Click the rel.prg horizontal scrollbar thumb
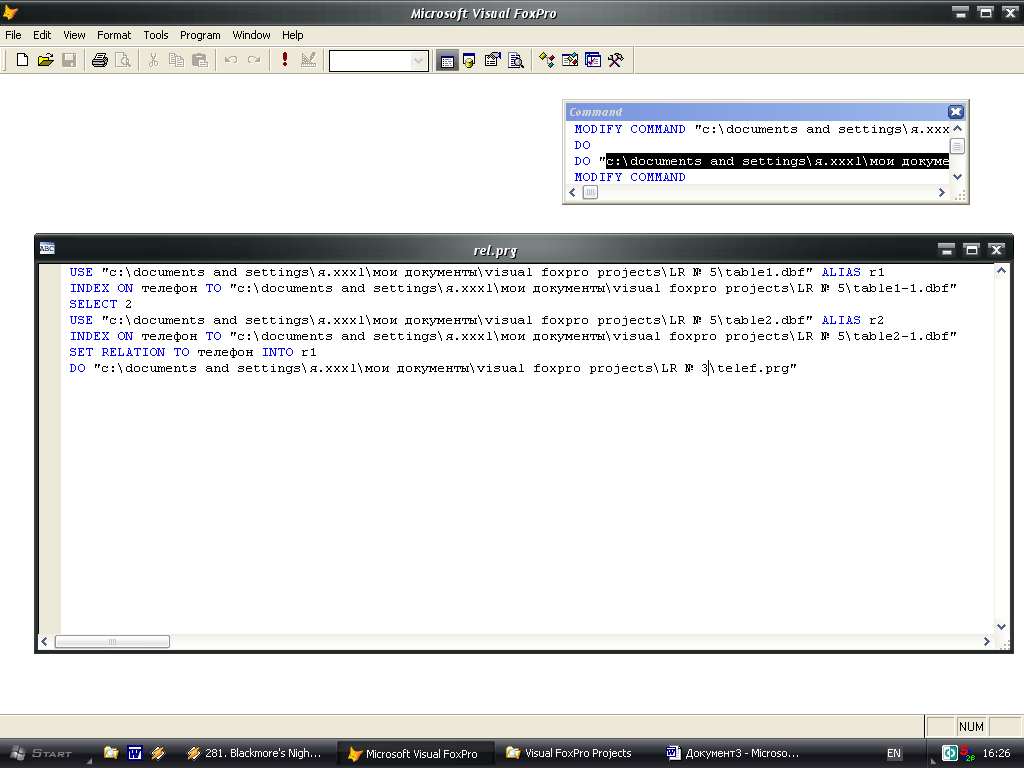Image resolution: width=1024 pixels, height=768 pixels. tap(112, 642)
